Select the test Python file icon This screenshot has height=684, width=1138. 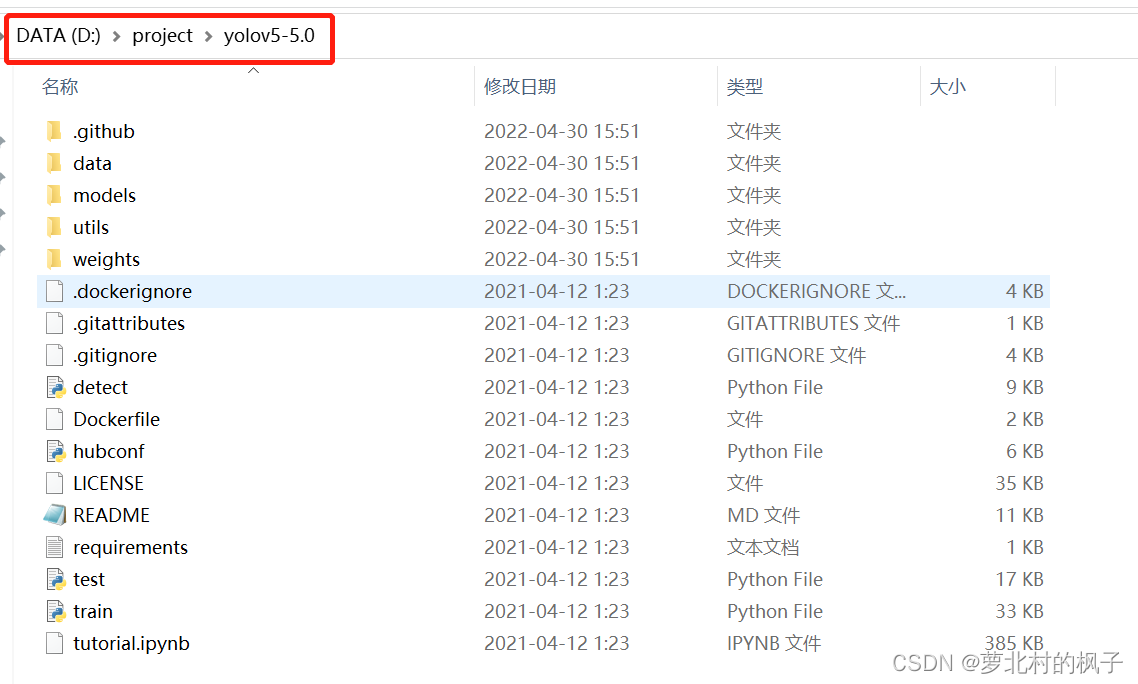55,579
